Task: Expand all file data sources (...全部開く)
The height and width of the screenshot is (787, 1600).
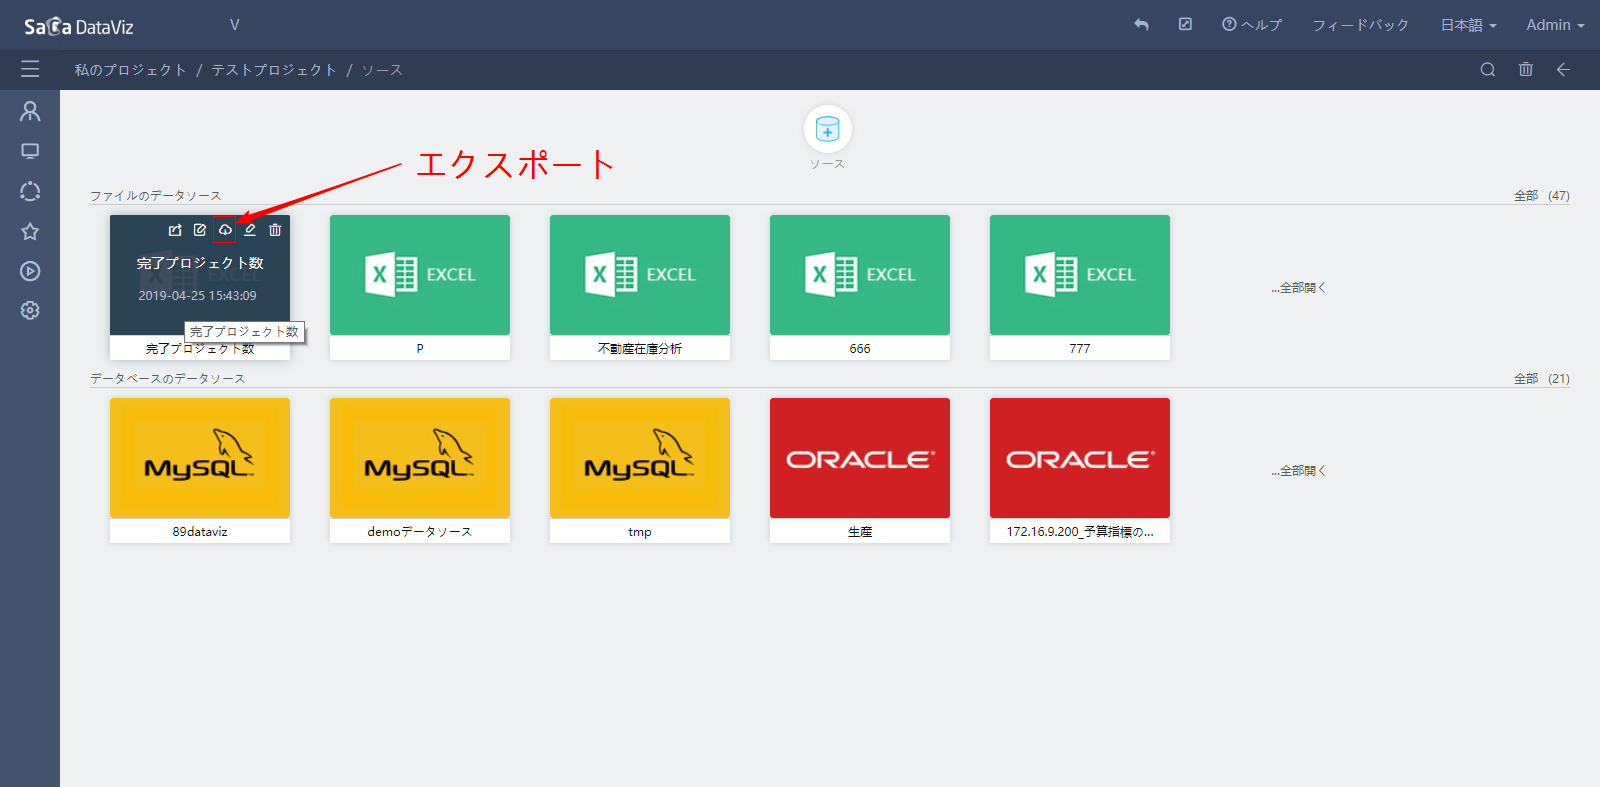Action: (1298, 288)
